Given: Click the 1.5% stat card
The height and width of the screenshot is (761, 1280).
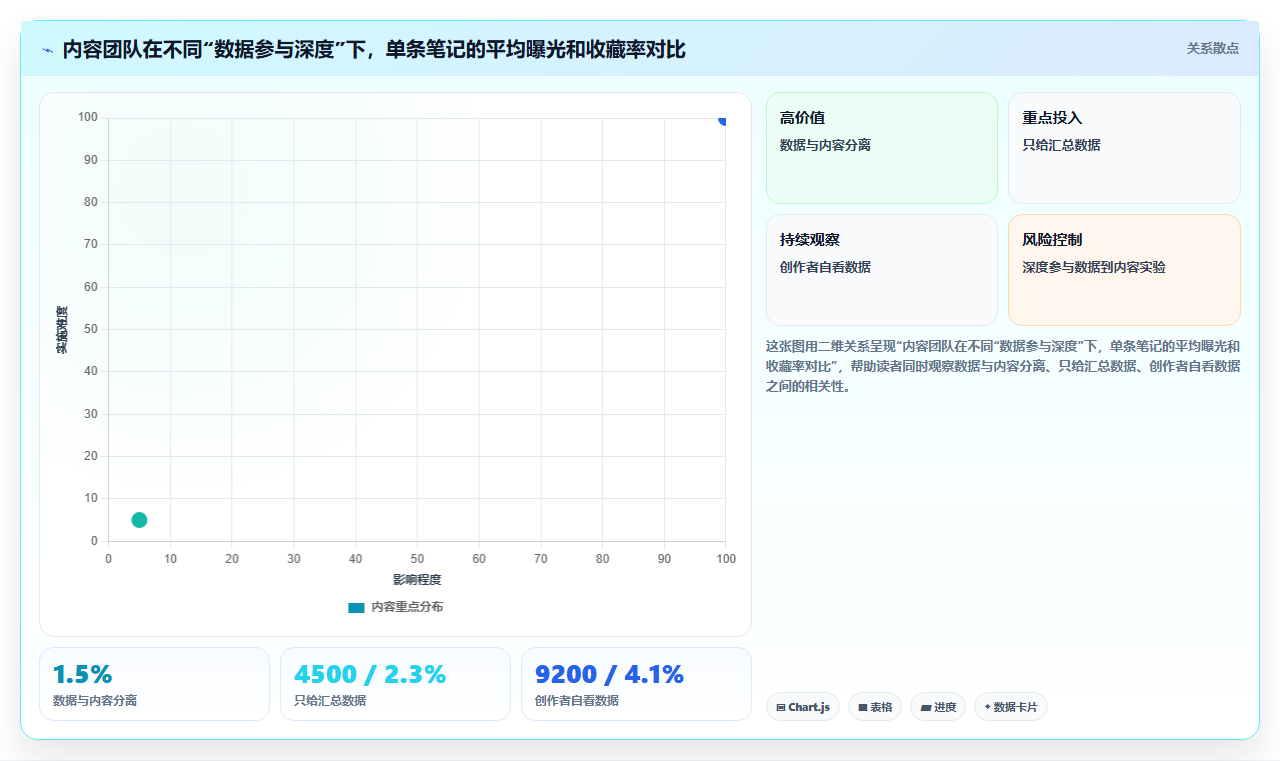Looking at the screenshot, I should coord(154,684).
